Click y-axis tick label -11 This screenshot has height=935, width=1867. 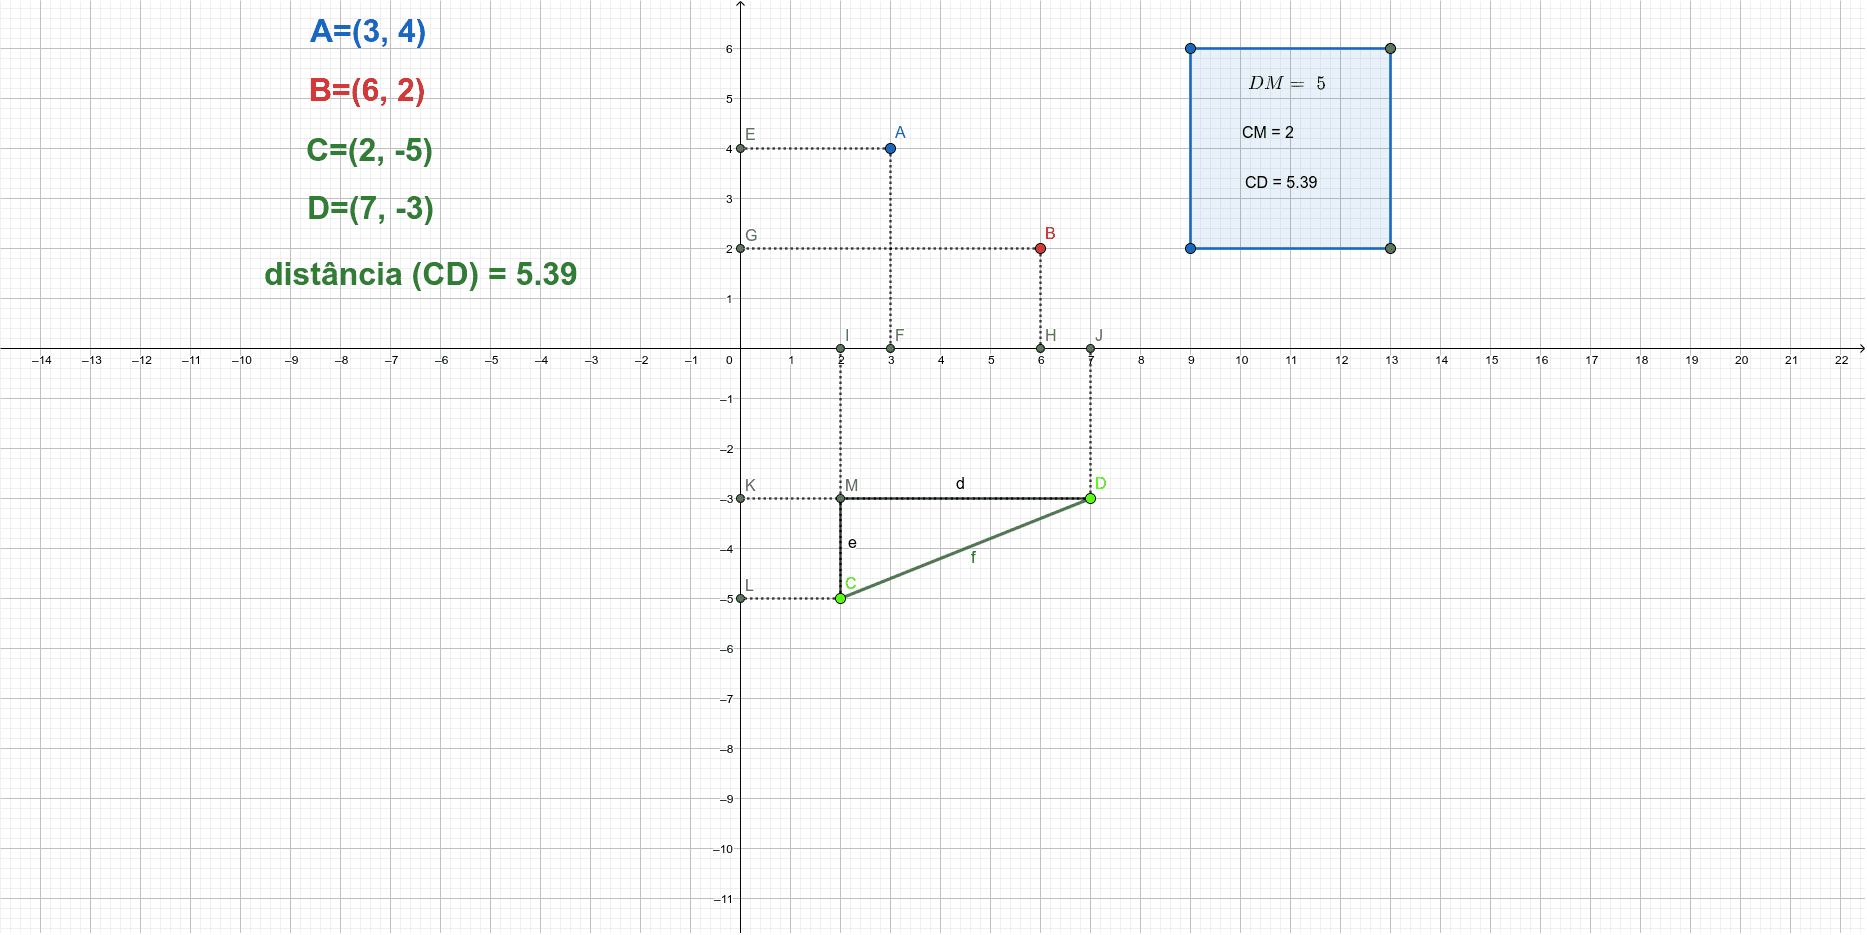pos(723,899)
